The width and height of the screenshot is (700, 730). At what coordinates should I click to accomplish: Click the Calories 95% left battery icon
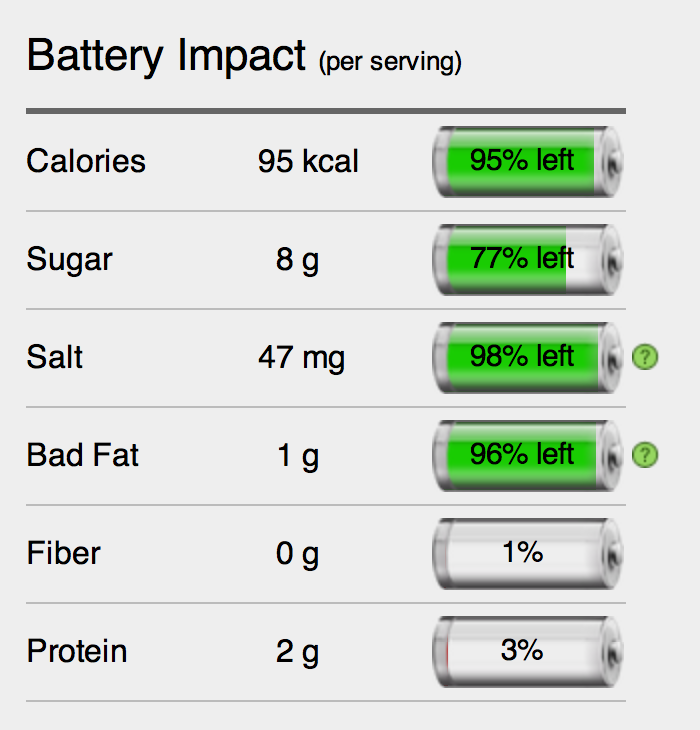coord(527,162)
